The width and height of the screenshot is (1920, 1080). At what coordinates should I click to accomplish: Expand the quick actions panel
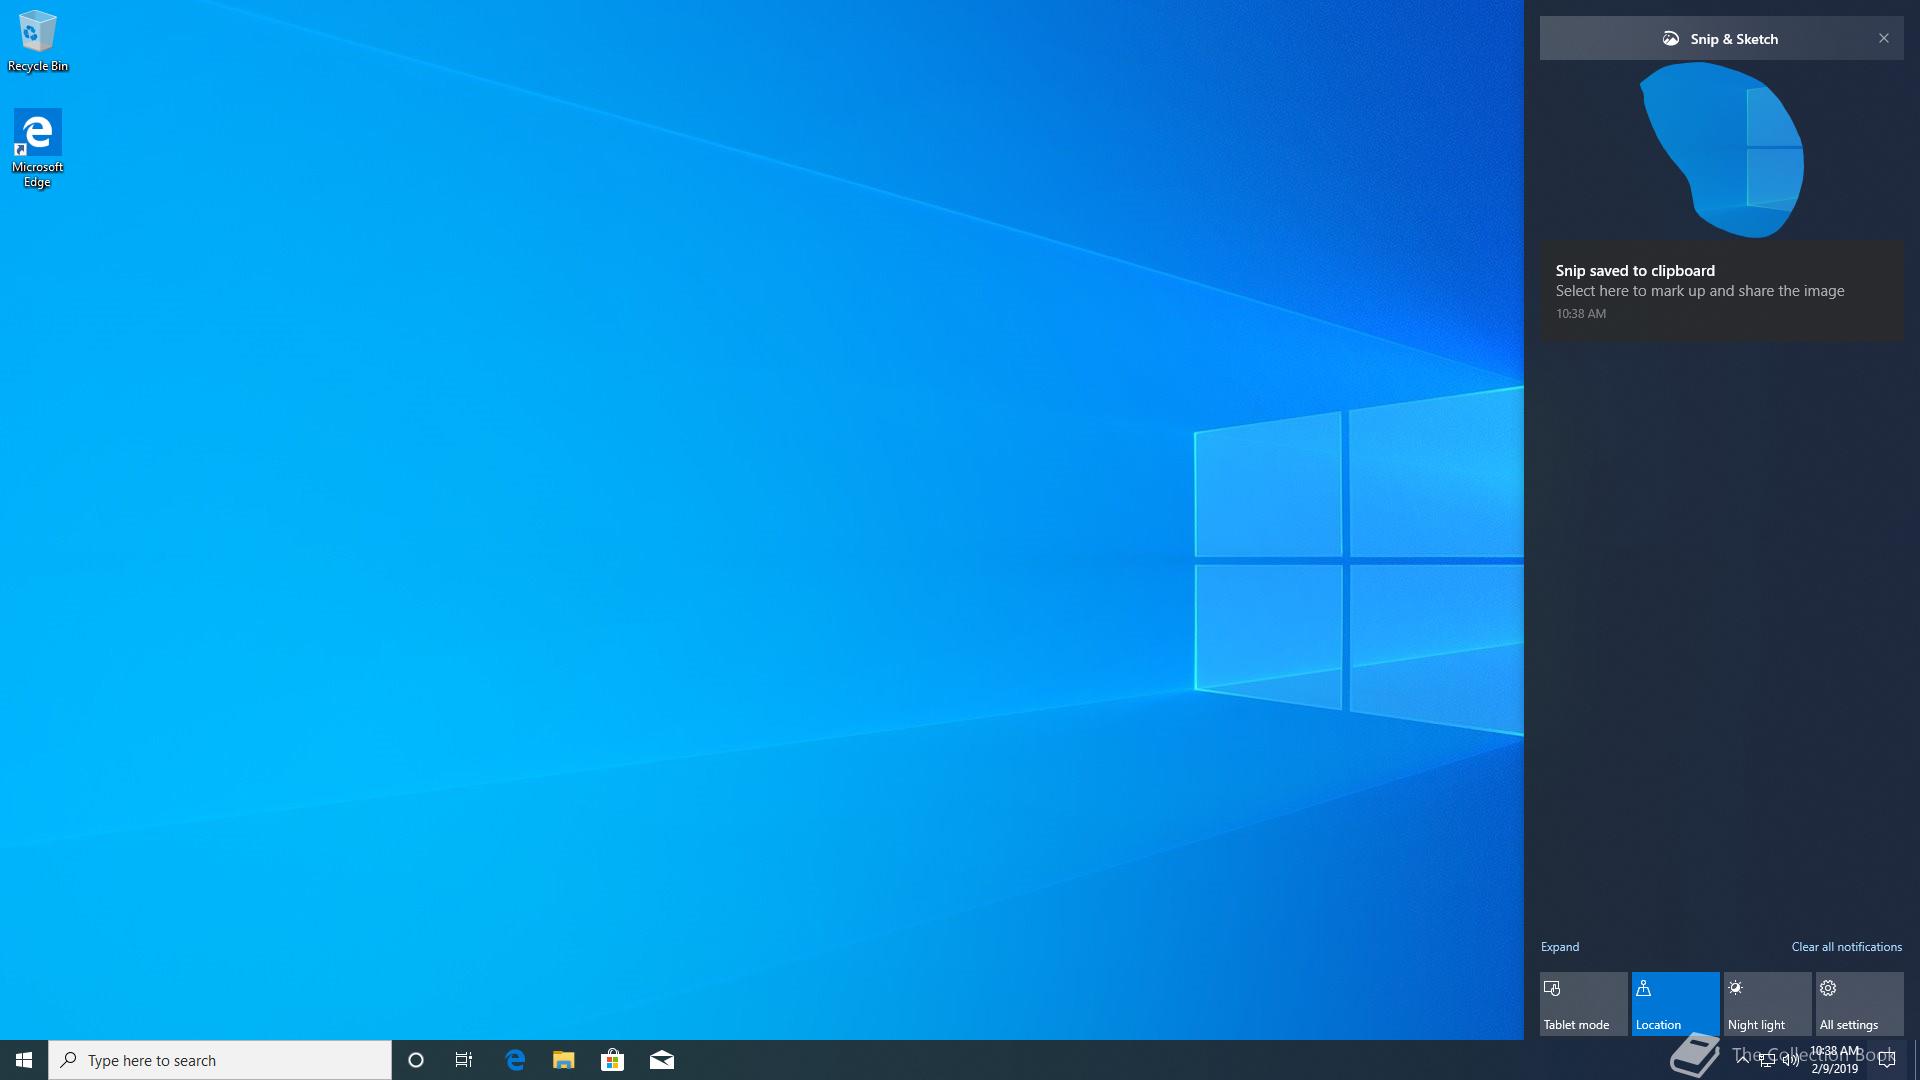coord(1560,947)
